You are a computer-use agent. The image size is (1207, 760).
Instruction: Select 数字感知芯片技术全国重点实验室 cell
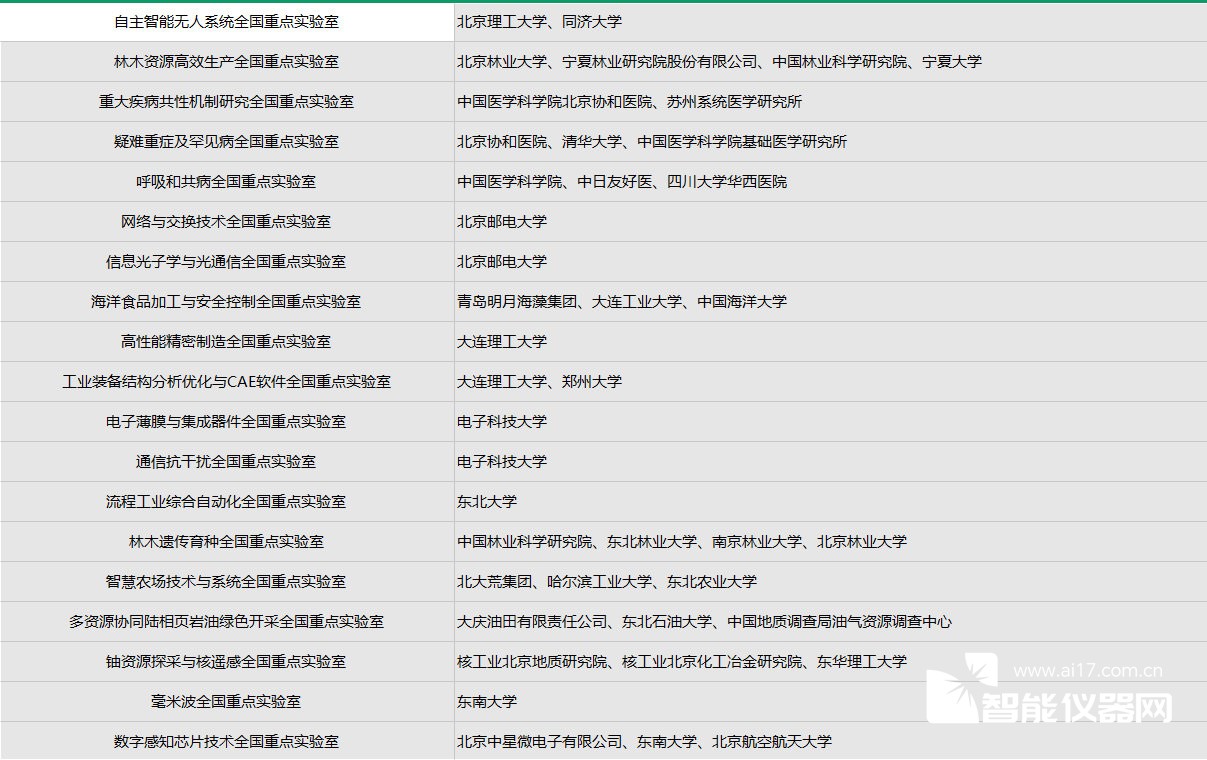tap(227, 741)
